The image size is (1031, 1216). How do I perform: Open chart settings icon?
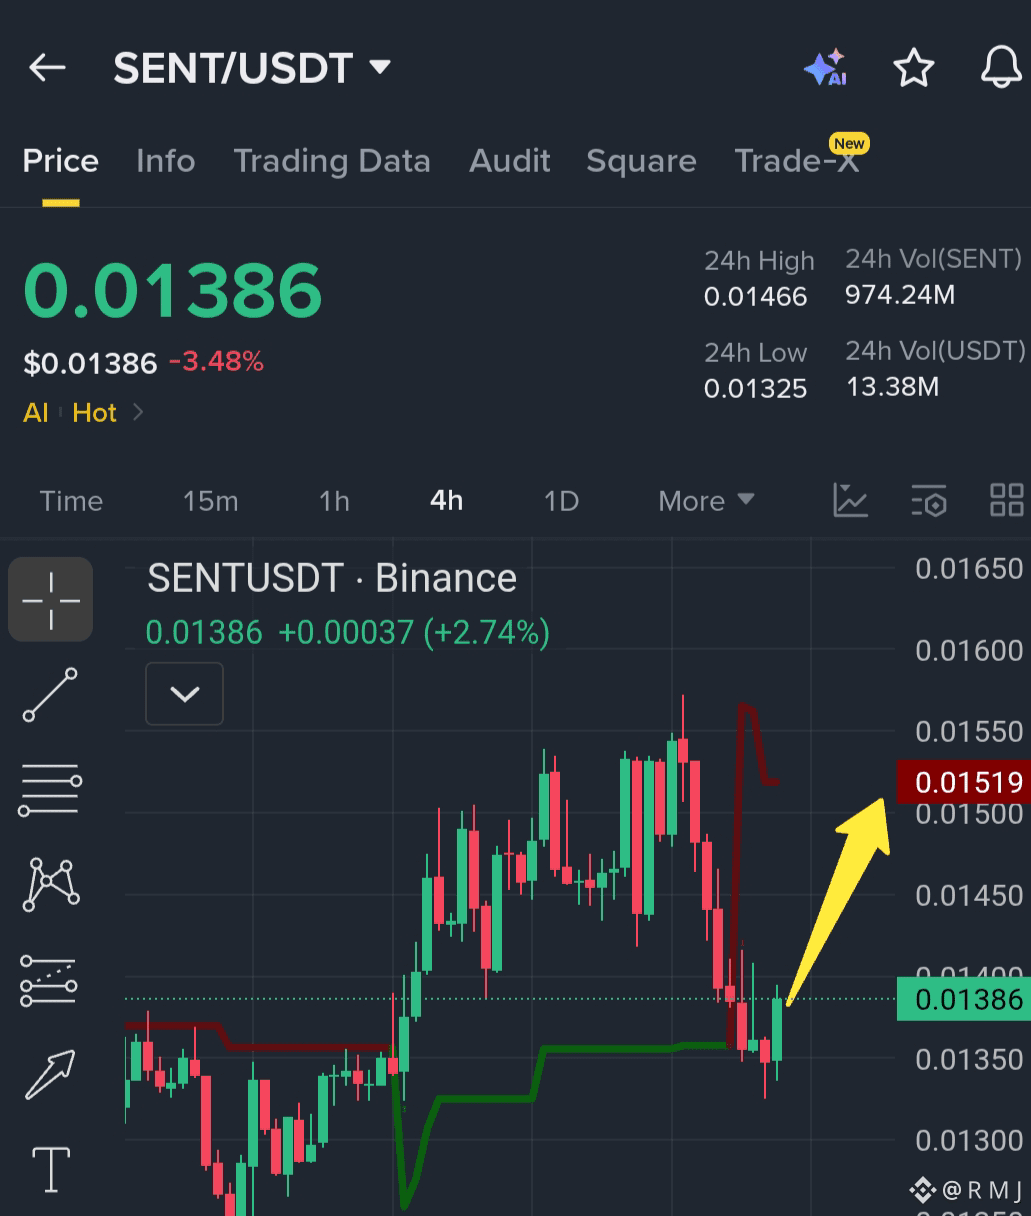tap(929, 500)
